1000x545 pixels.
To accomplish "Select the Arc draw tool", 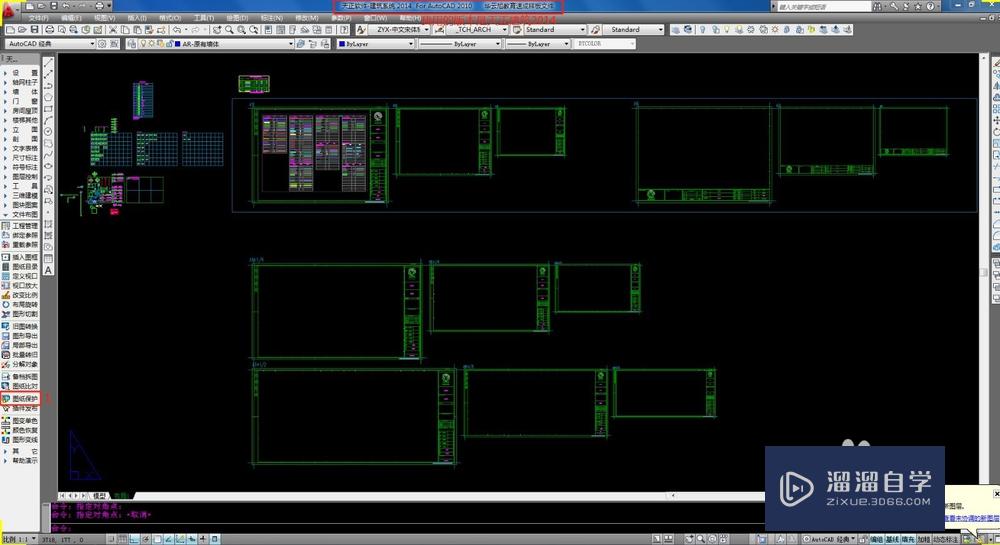I will 48,120.
